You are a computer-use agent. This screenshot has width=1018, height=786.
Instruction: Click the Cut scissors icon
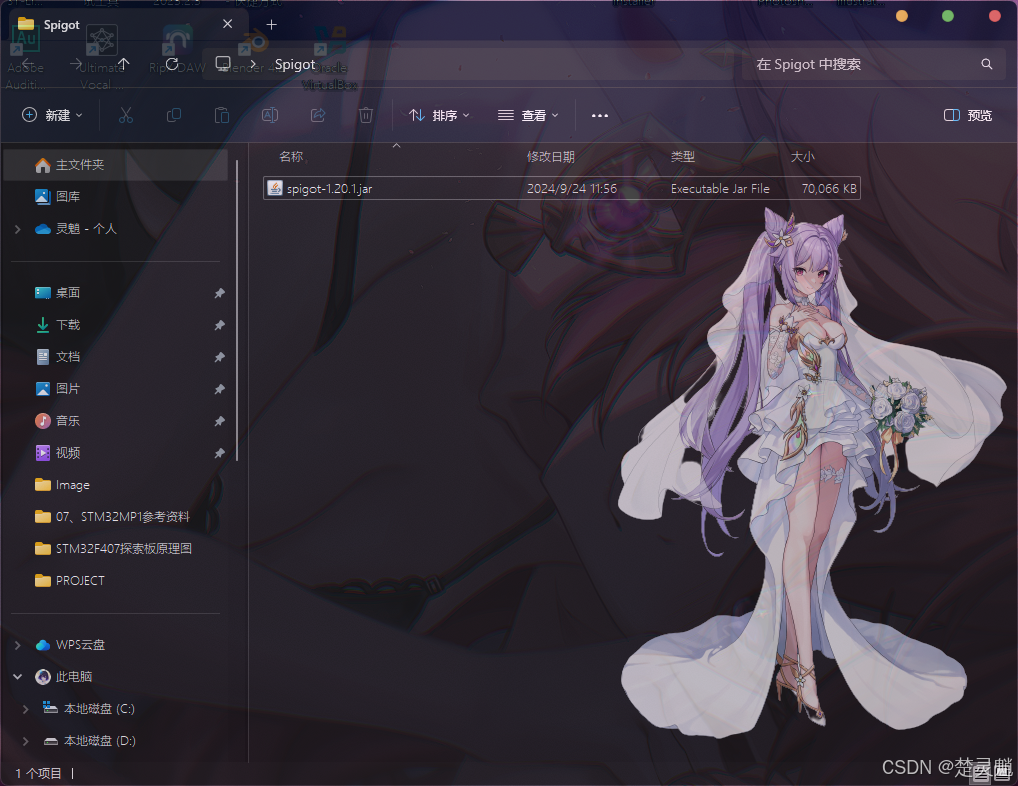126,116
